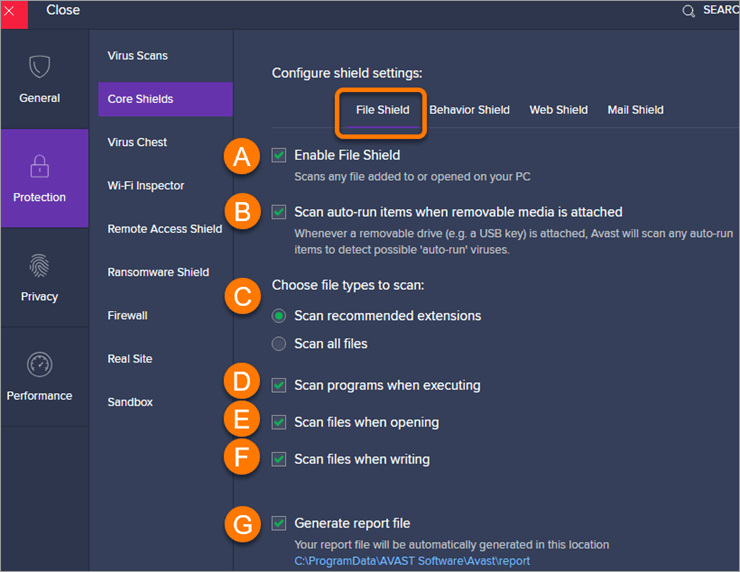Open Ransomware Shield settings
This screenshot has width=740, height=572.
click(x=158, y=272)
